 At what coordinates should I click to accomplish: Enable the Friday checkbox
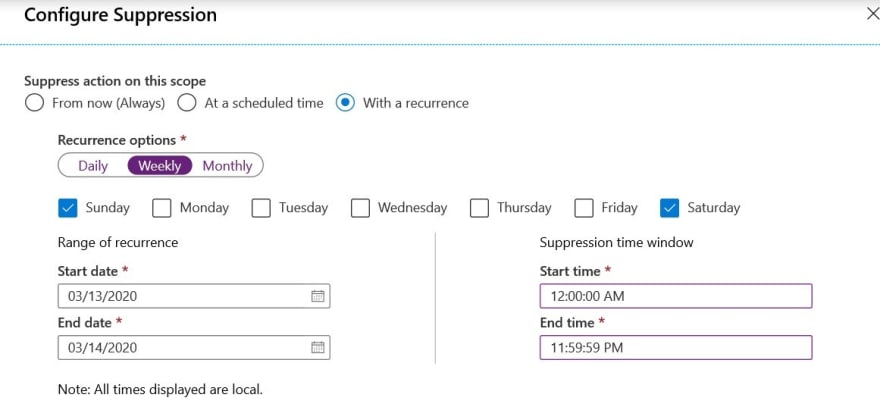[584, 208]
